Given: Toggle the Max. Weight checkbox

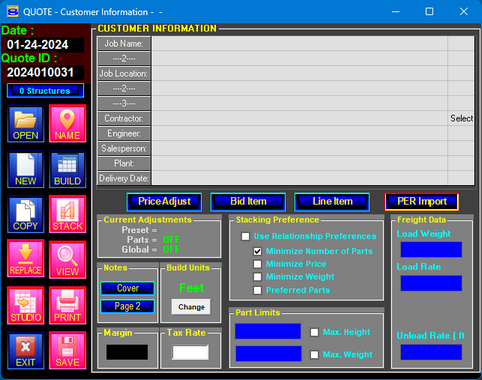Looking at the screenshot, I should click(x=314, y=354).
